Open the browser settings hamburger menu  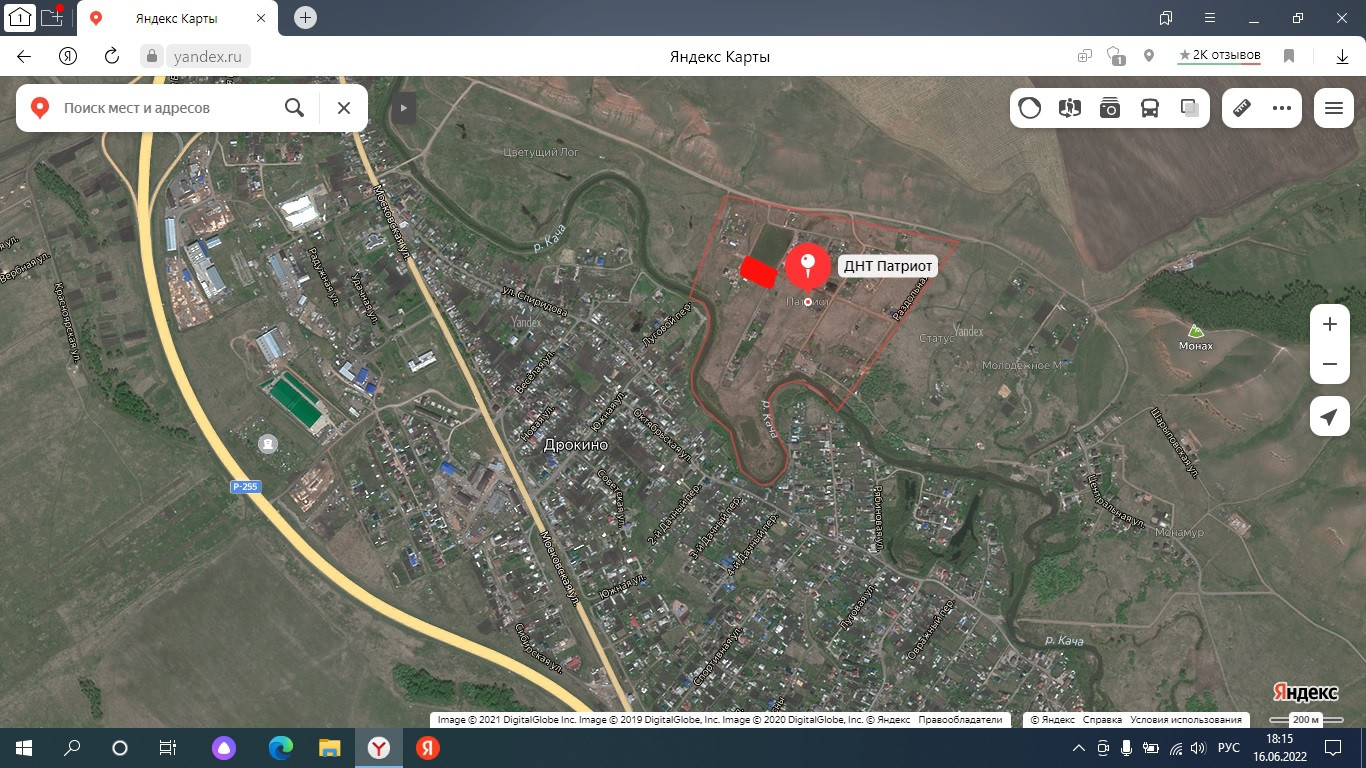pos(1210,18)
